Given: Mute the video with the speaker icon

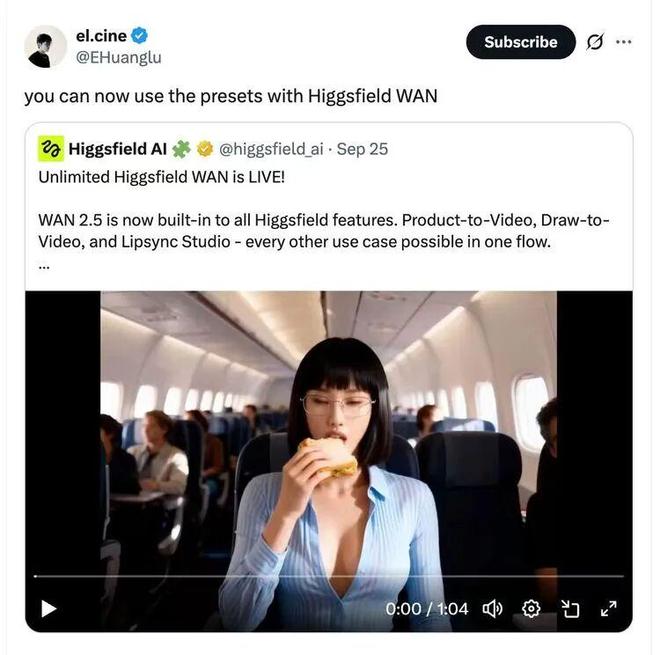Looking at the screenshot, I should click(492, 608).
